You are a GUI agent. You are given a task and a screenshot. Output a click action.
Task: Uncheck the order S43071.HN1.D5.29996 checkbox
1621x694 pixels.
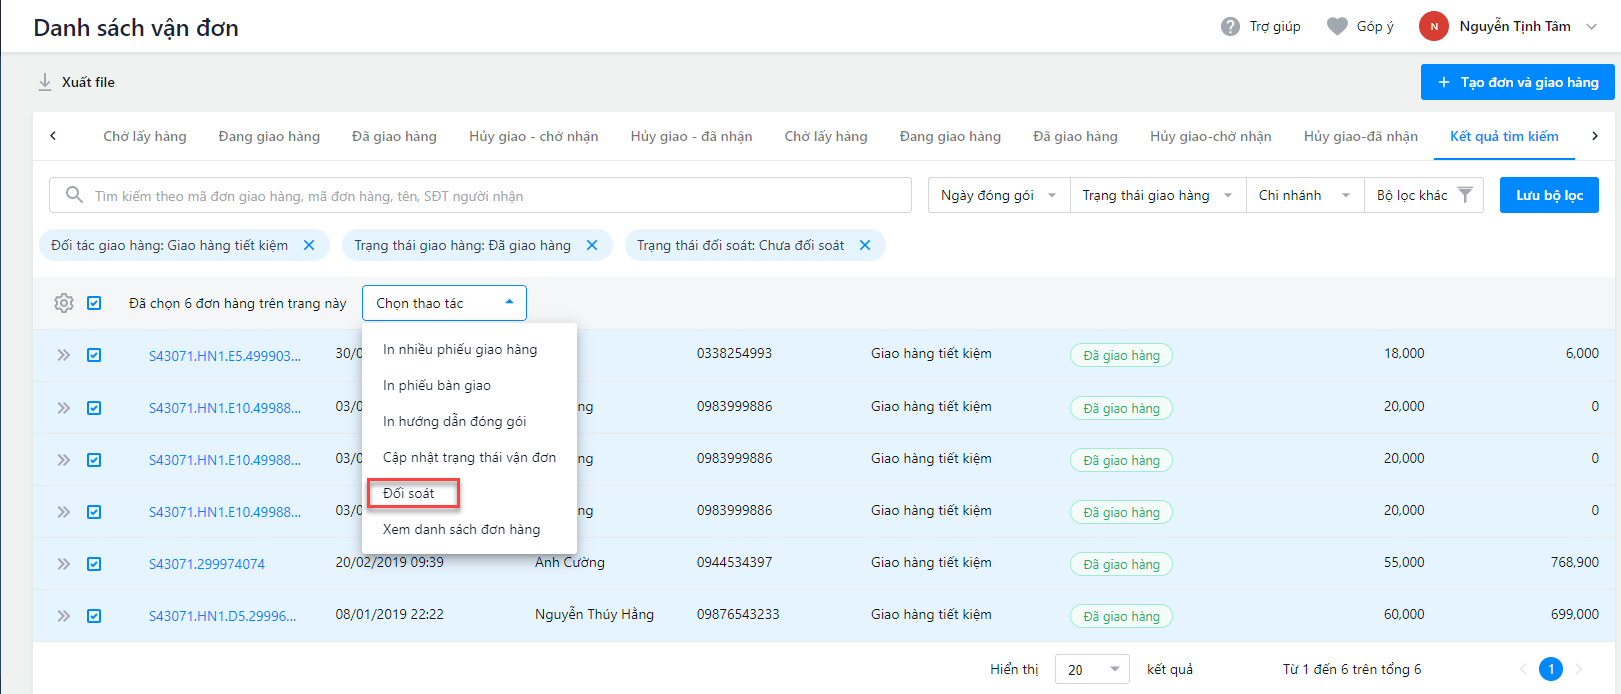click(94, 616)
